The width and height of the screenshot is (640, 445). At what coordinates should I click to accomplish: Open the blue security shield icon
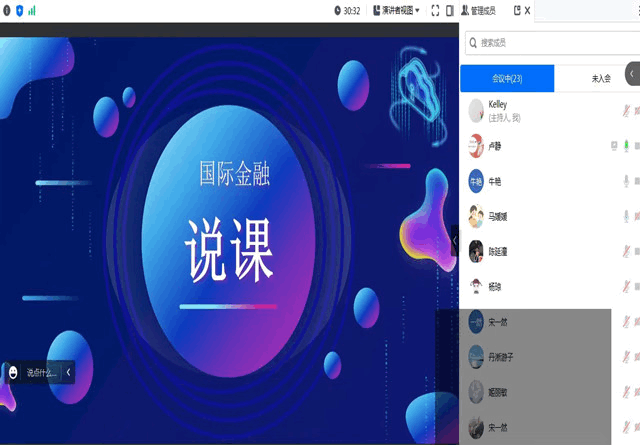tap(18, 10)
